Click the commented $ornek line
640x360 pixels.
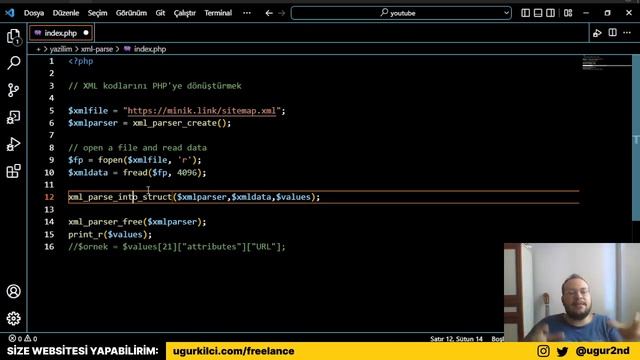(x=177, y=247)
